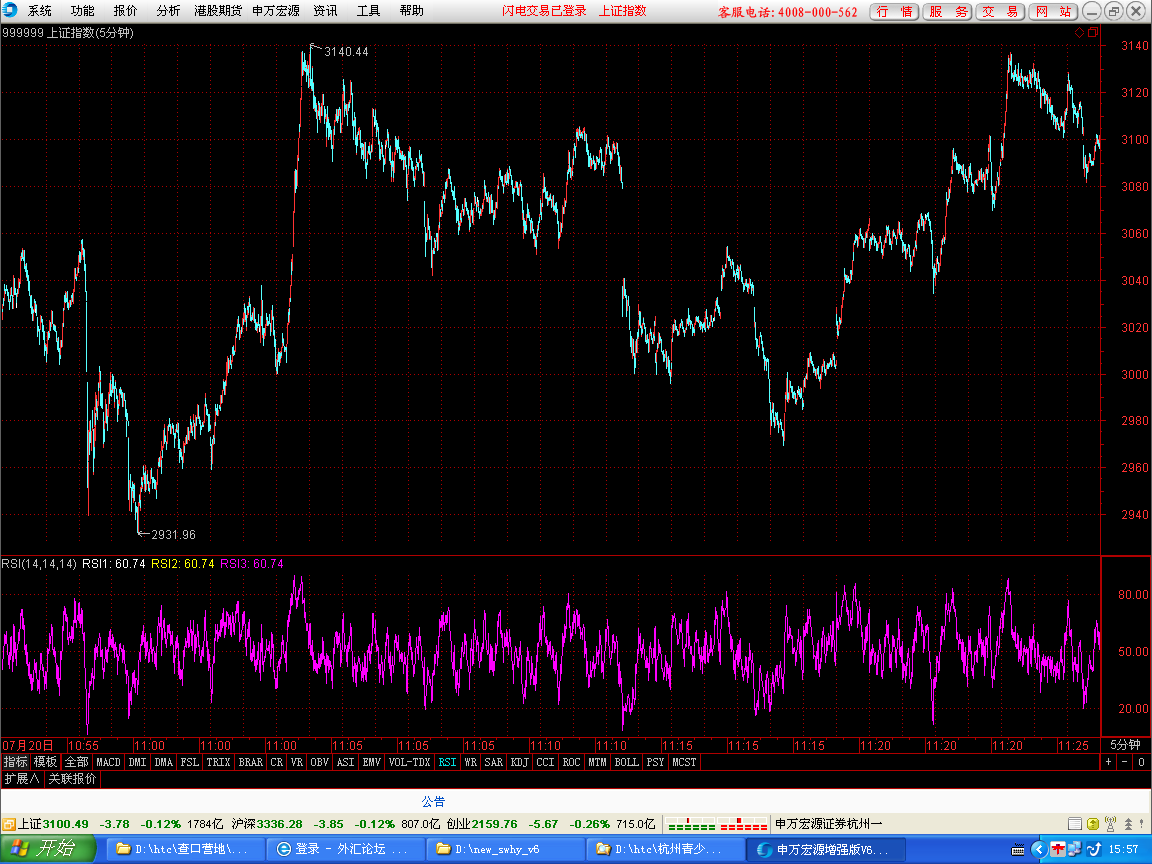Click the blue tray expand arrow
The height and width of the screenshot is (864, 1152).
[1038, 849]
